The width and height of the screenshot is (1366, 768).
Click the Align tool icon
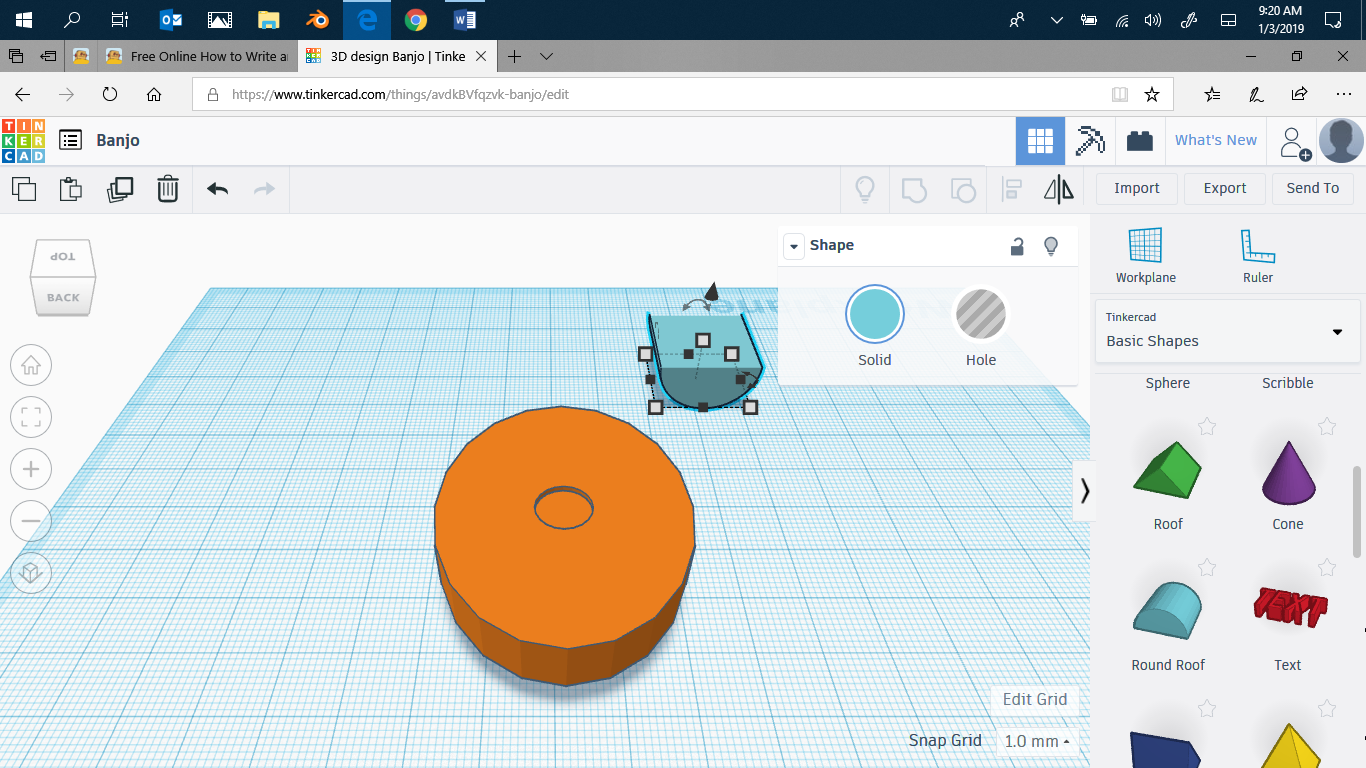1012,188
